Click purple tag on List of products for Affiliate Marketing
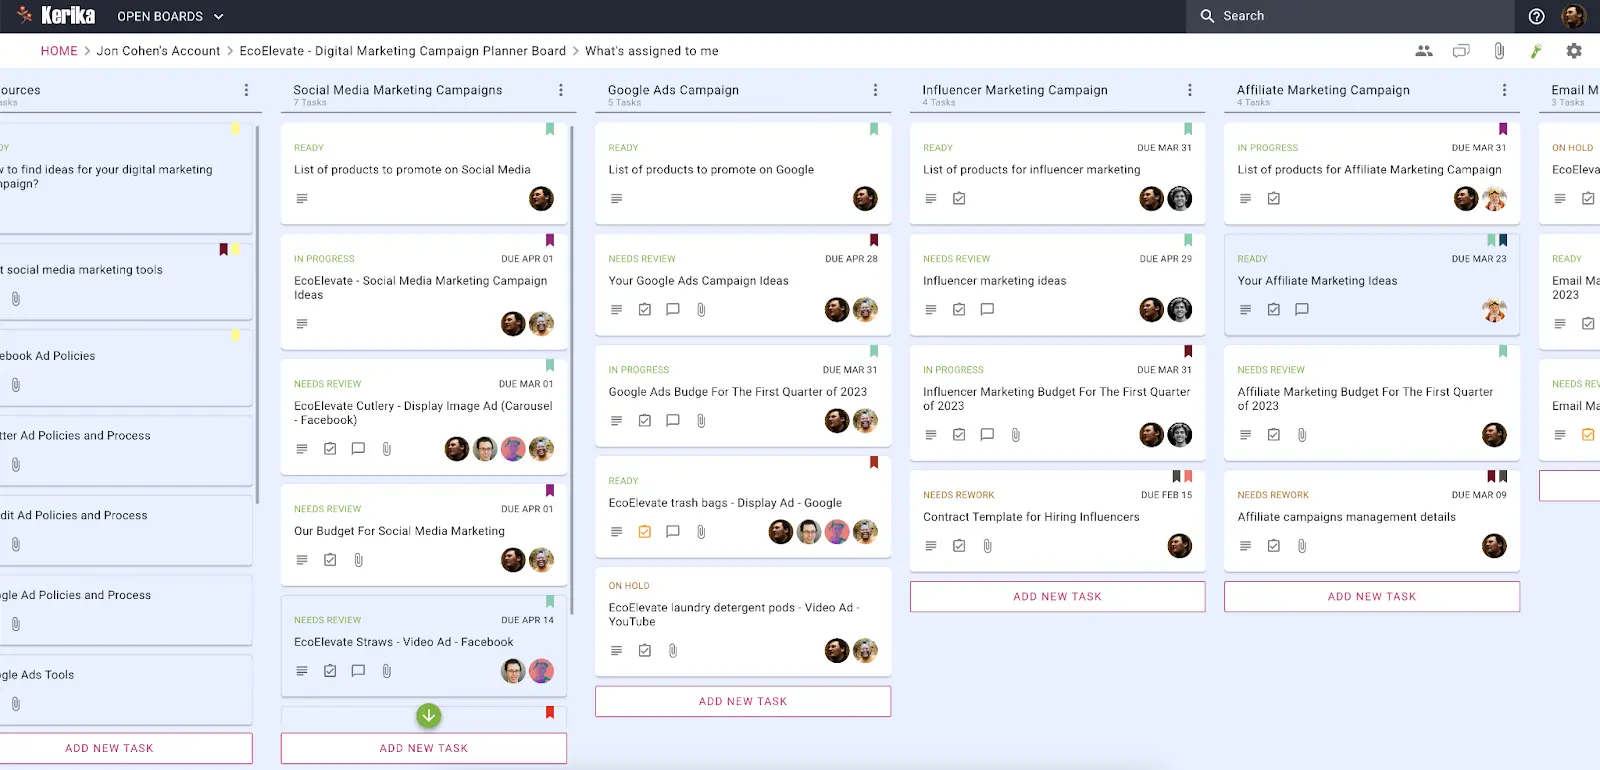The width and height of the screenshot is (1600, 770). click(1503, 129)
